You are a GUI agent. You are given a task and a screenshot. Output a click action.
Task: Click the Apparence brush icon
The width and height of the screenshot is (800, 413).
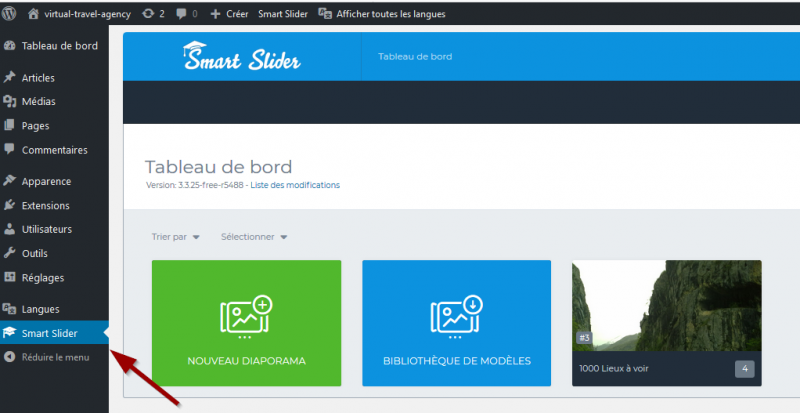click(10, 181)
